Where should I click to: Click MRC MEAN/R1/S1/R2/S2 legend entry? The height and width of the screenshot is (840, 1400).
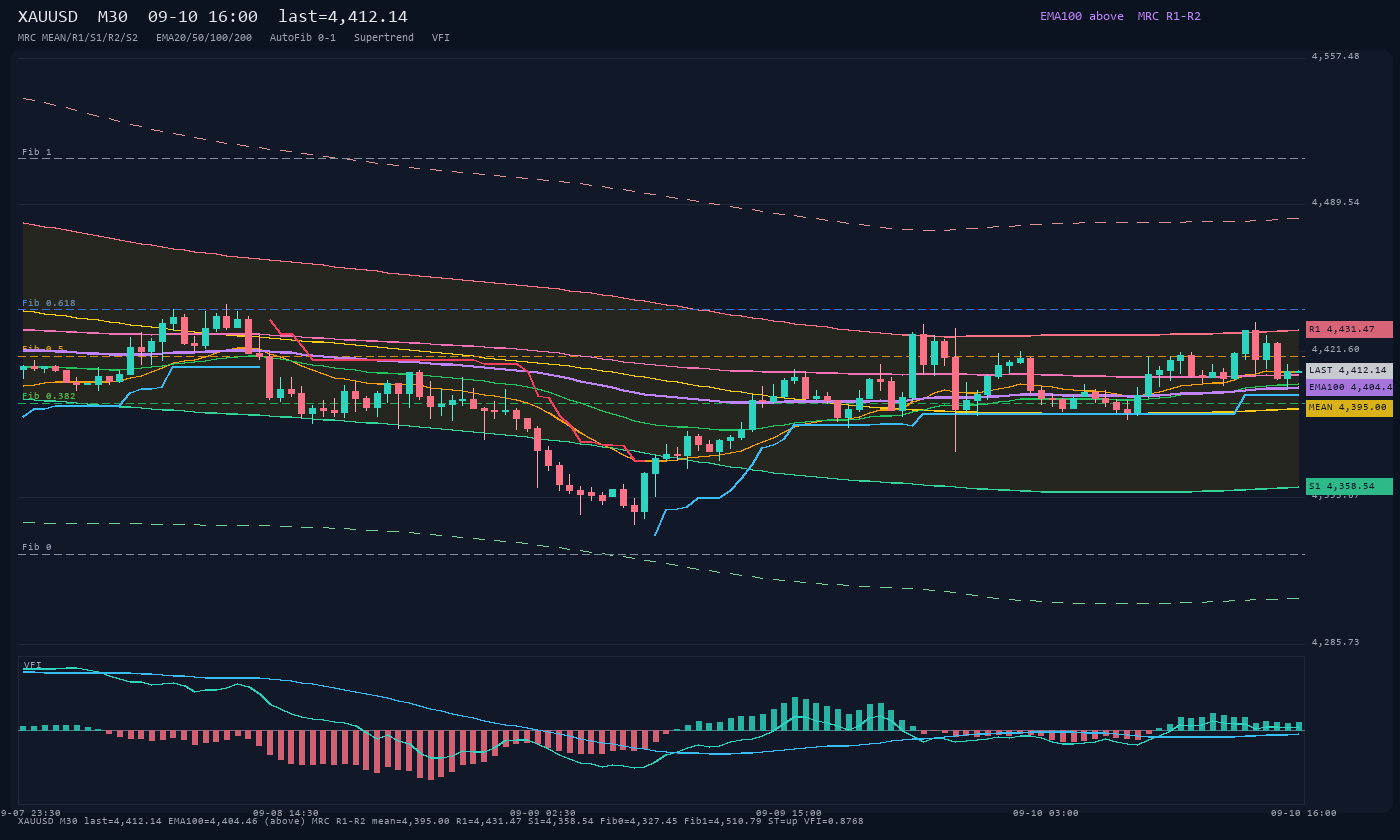(x=78, y=38)
